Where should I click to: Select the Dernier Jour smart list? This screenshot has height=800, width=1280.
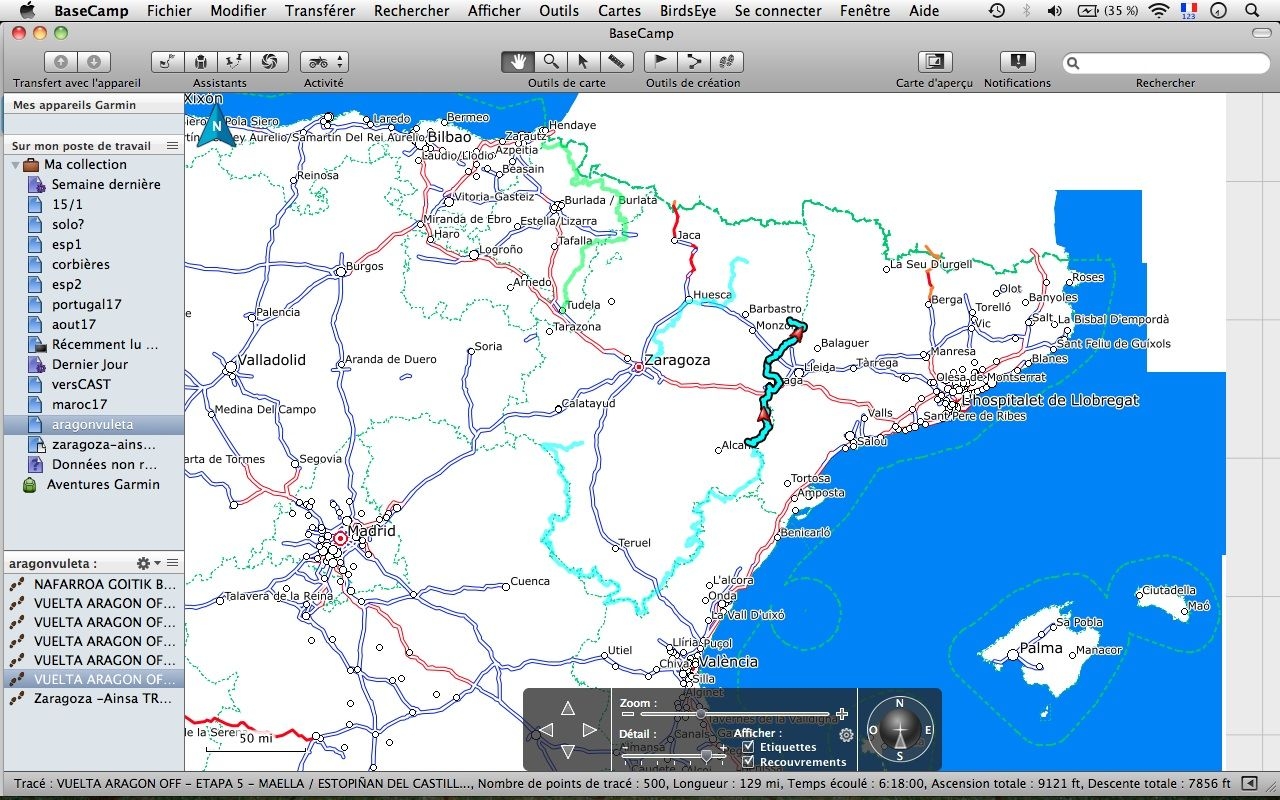pos(94,364)
